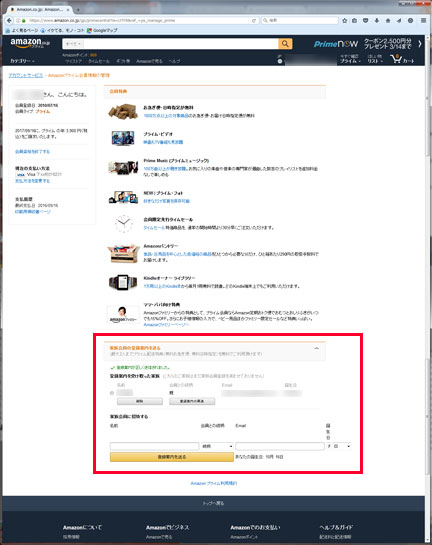Click the clock time-sale icon
432x545 pixels.
pyautogui.click(x=124, y=224)
